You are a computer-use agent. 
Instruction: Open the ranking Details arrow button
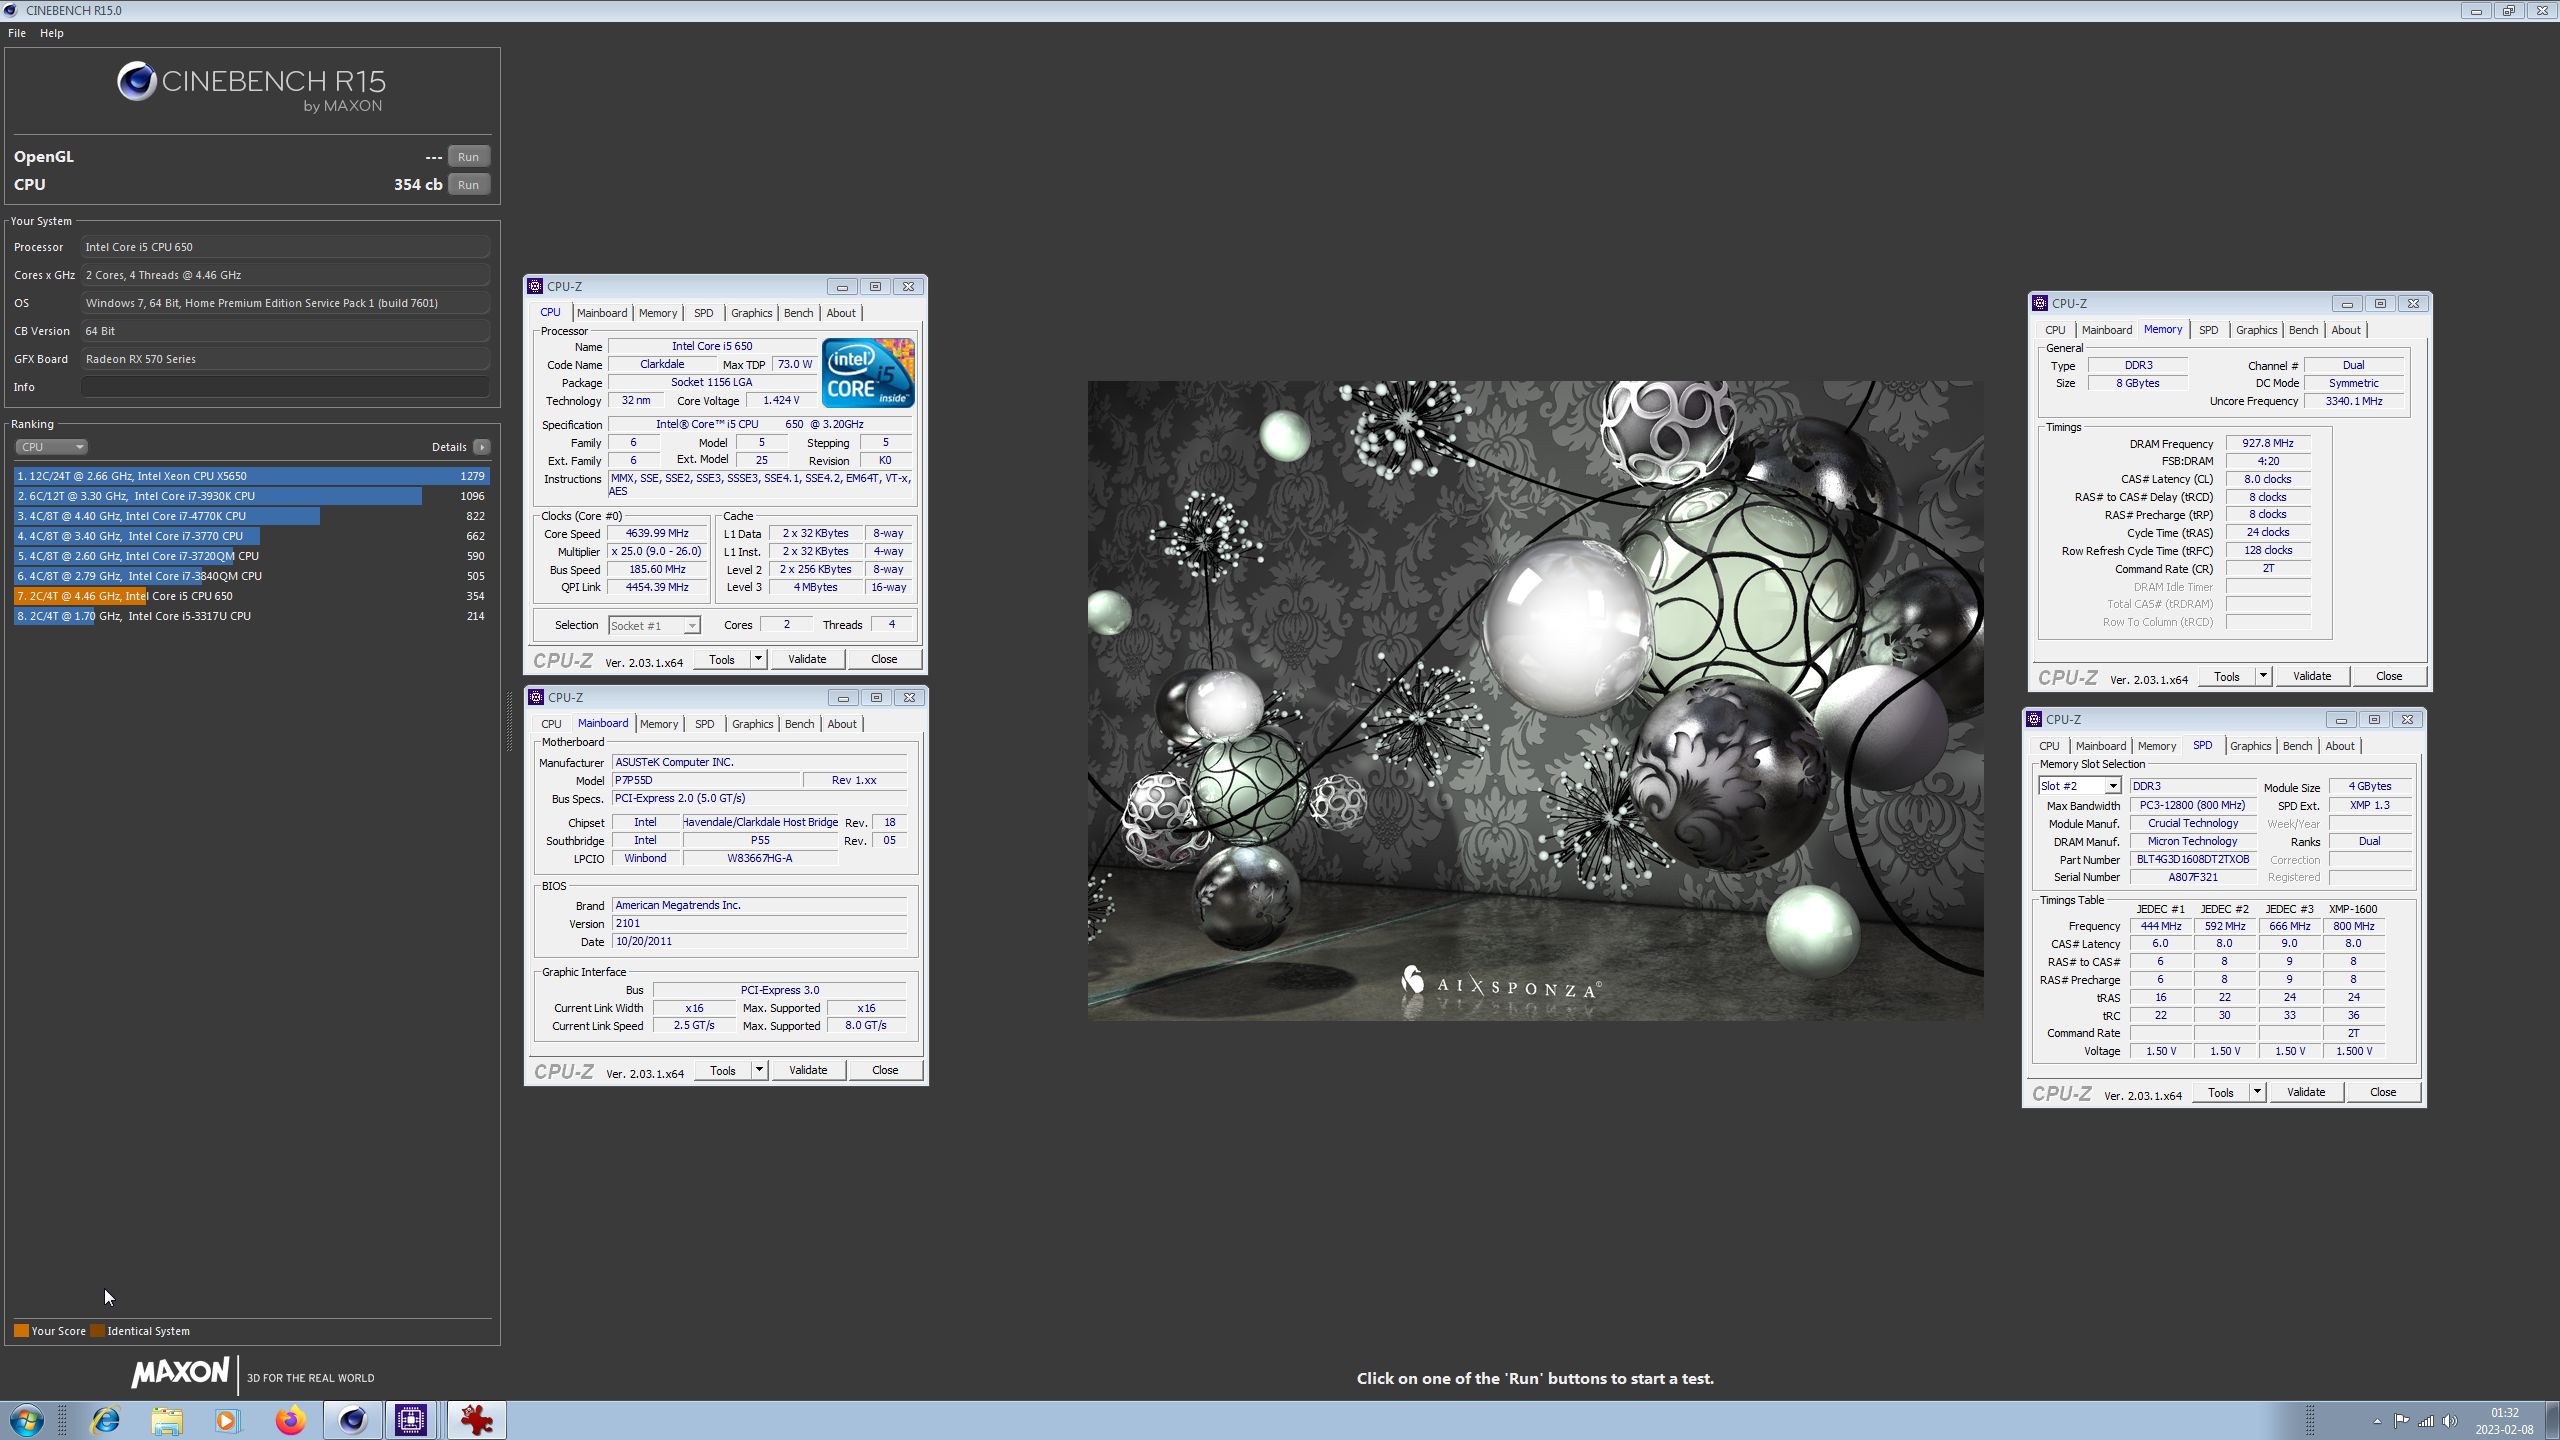click(482, 447)
